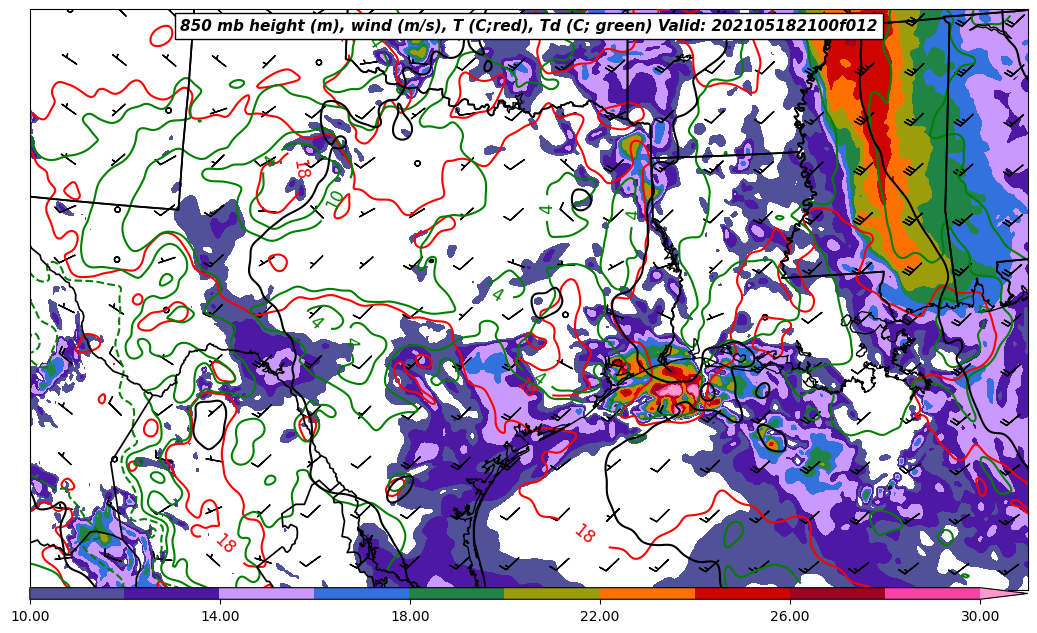1037x633 pixels.
Task: Click the 10.00 colorbar tick label
Action: (x=30, y=616)
